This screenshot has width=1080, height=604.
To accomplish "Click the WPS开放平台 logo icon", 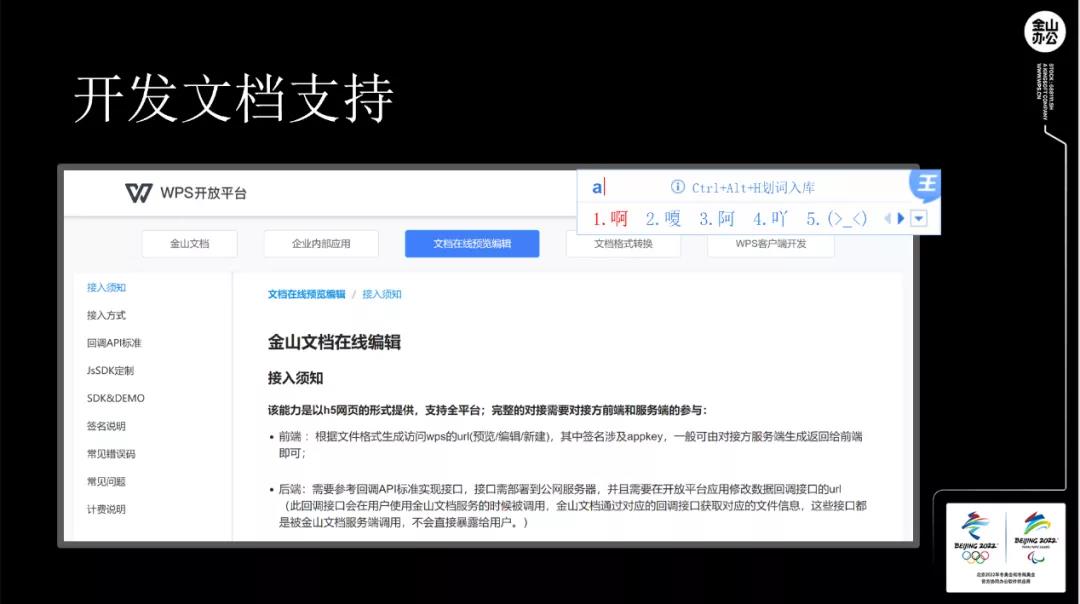I will click(x=138, y=193).
